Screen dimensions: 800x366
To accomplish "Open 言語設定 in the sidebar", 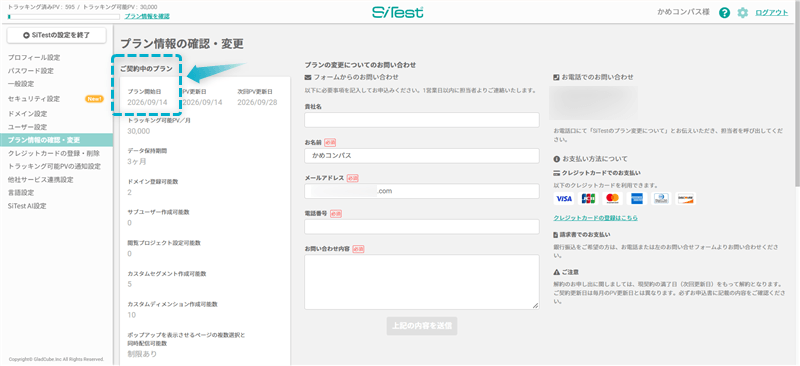I will 21,193.
